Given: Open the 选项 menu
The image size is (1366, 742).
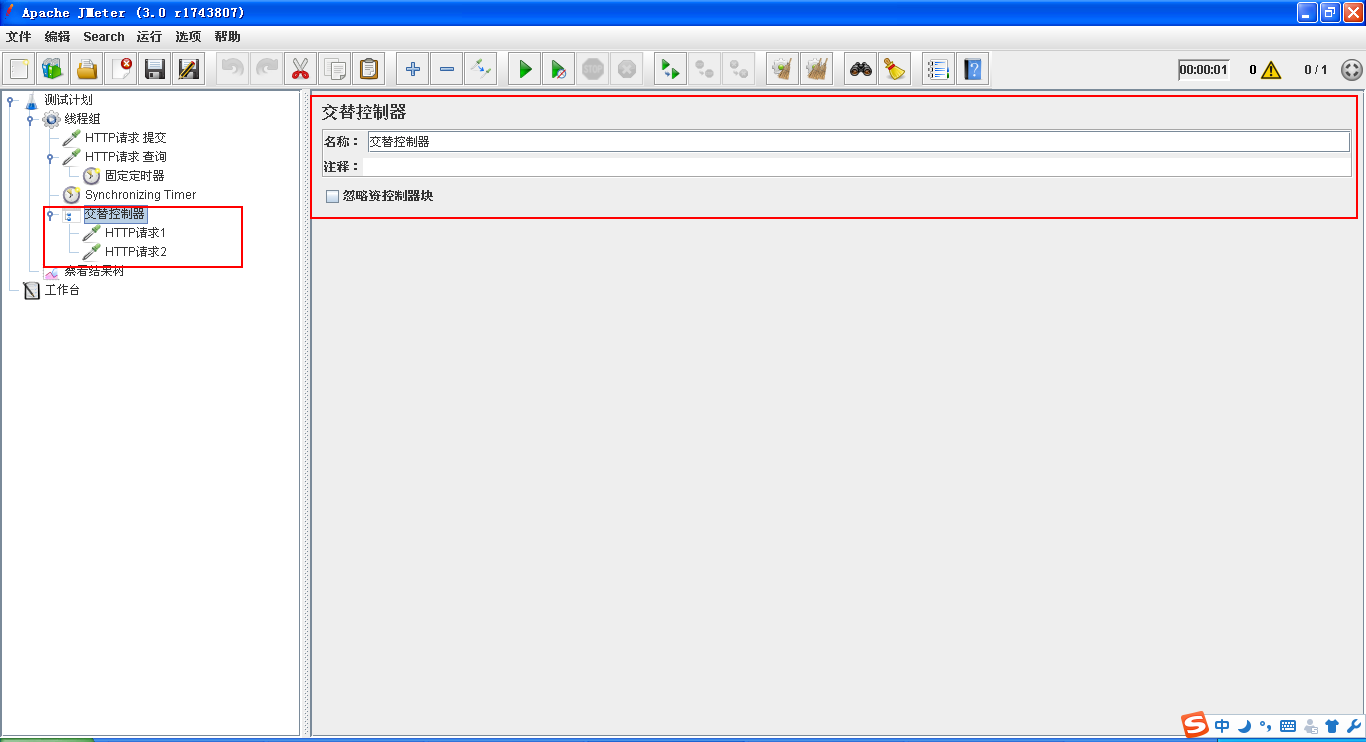Looking at the screenshot, I should coord(188,36).
